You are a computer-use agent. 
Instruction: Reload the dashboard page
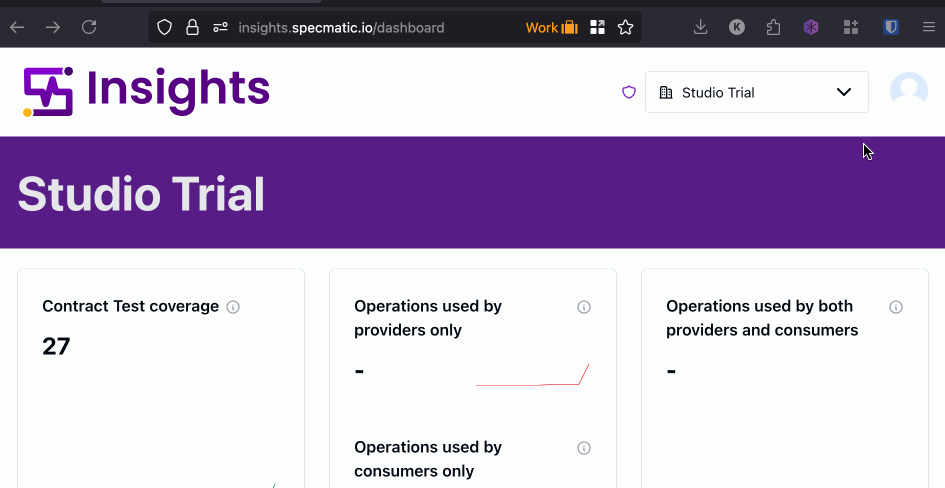point(89,27)
